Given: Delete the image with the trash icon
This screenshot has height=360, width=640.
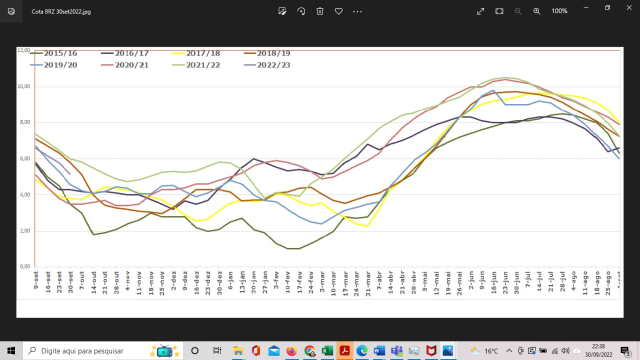Looking at the screenshot, I should click(320, 11).
